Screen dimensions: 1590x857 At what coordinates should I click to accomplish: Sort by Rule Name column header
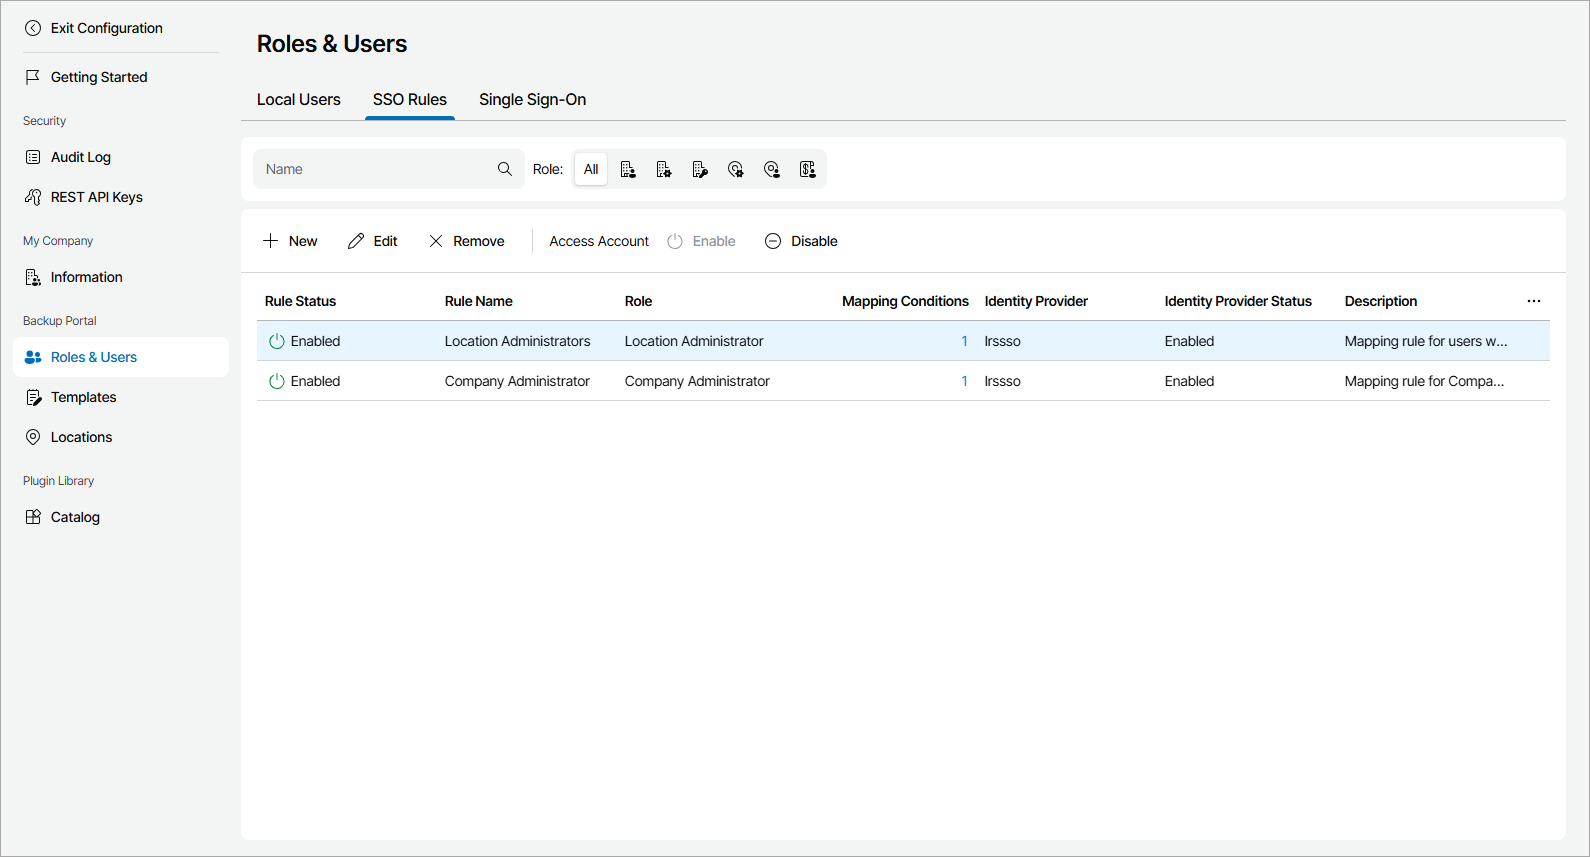[x=478, y=301]
